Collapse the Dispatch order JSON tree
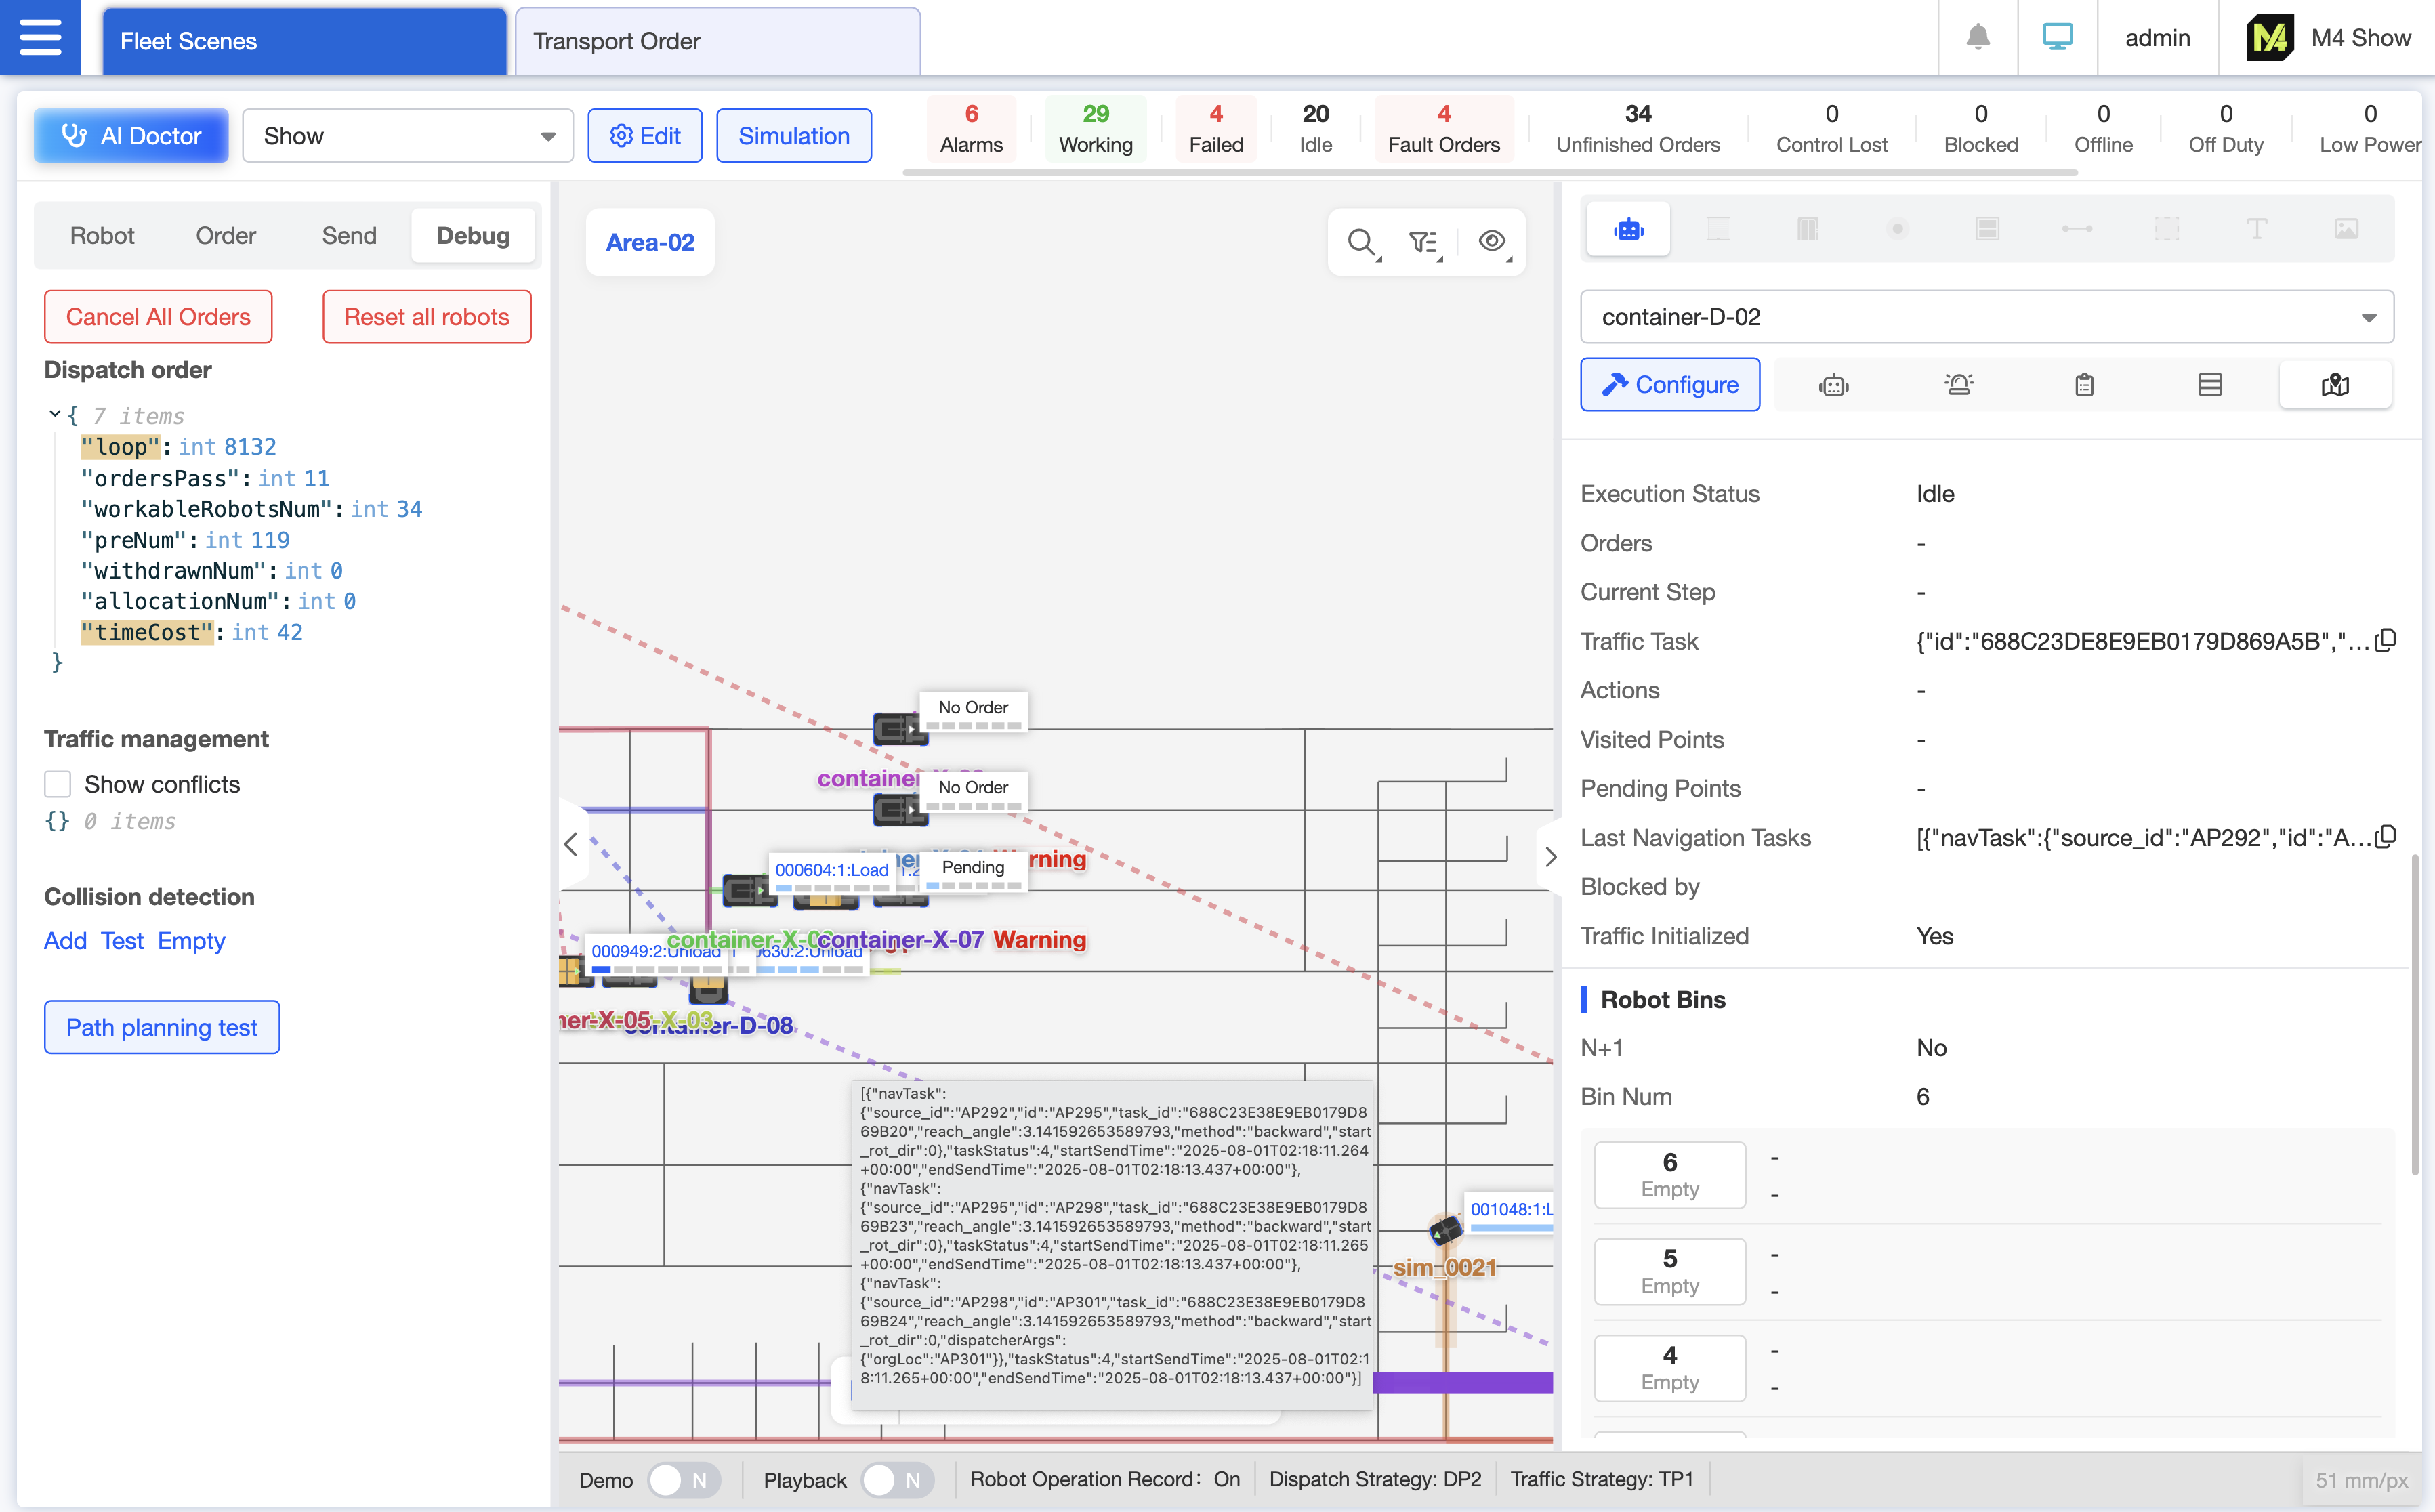Screen dimensions: 2435x1512 click(x=54, y=414)
